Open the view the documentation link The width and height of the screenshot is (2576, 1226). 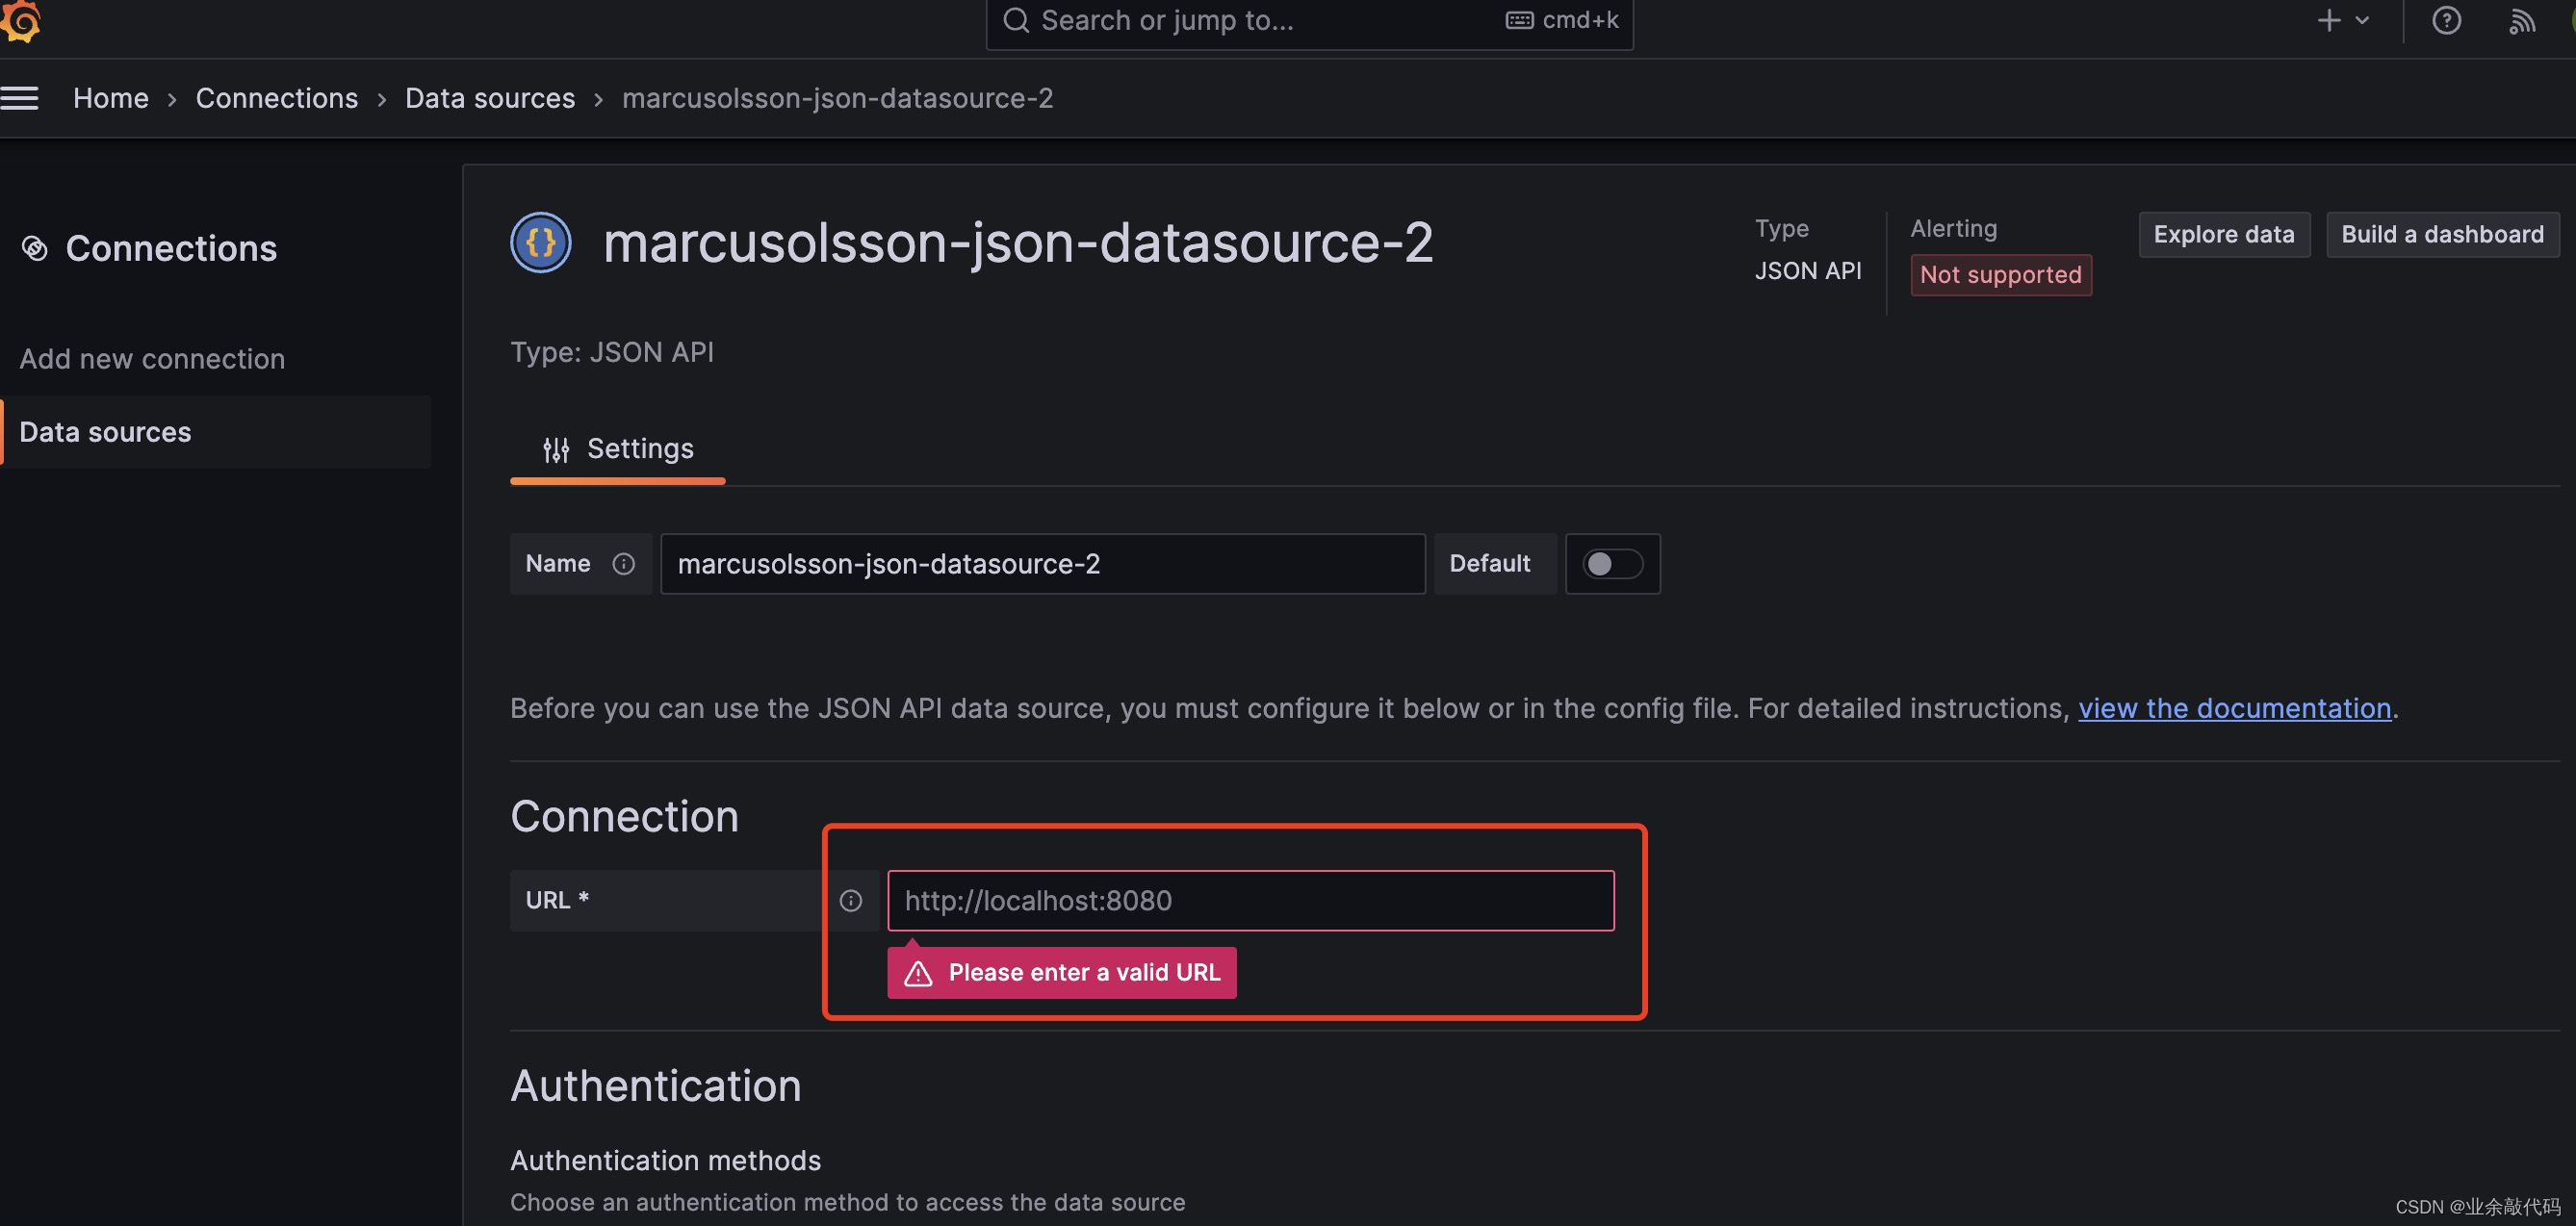coord(2234,708)
